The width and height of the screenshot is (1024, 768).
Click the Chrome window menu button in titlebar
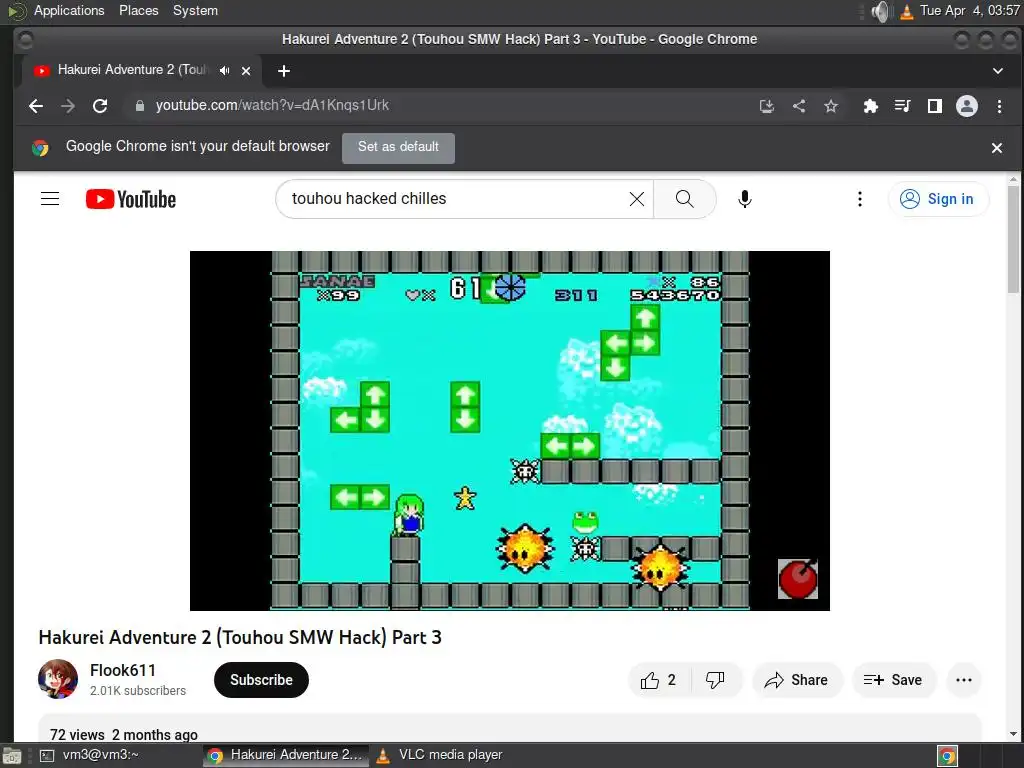[x=25, y=40]
